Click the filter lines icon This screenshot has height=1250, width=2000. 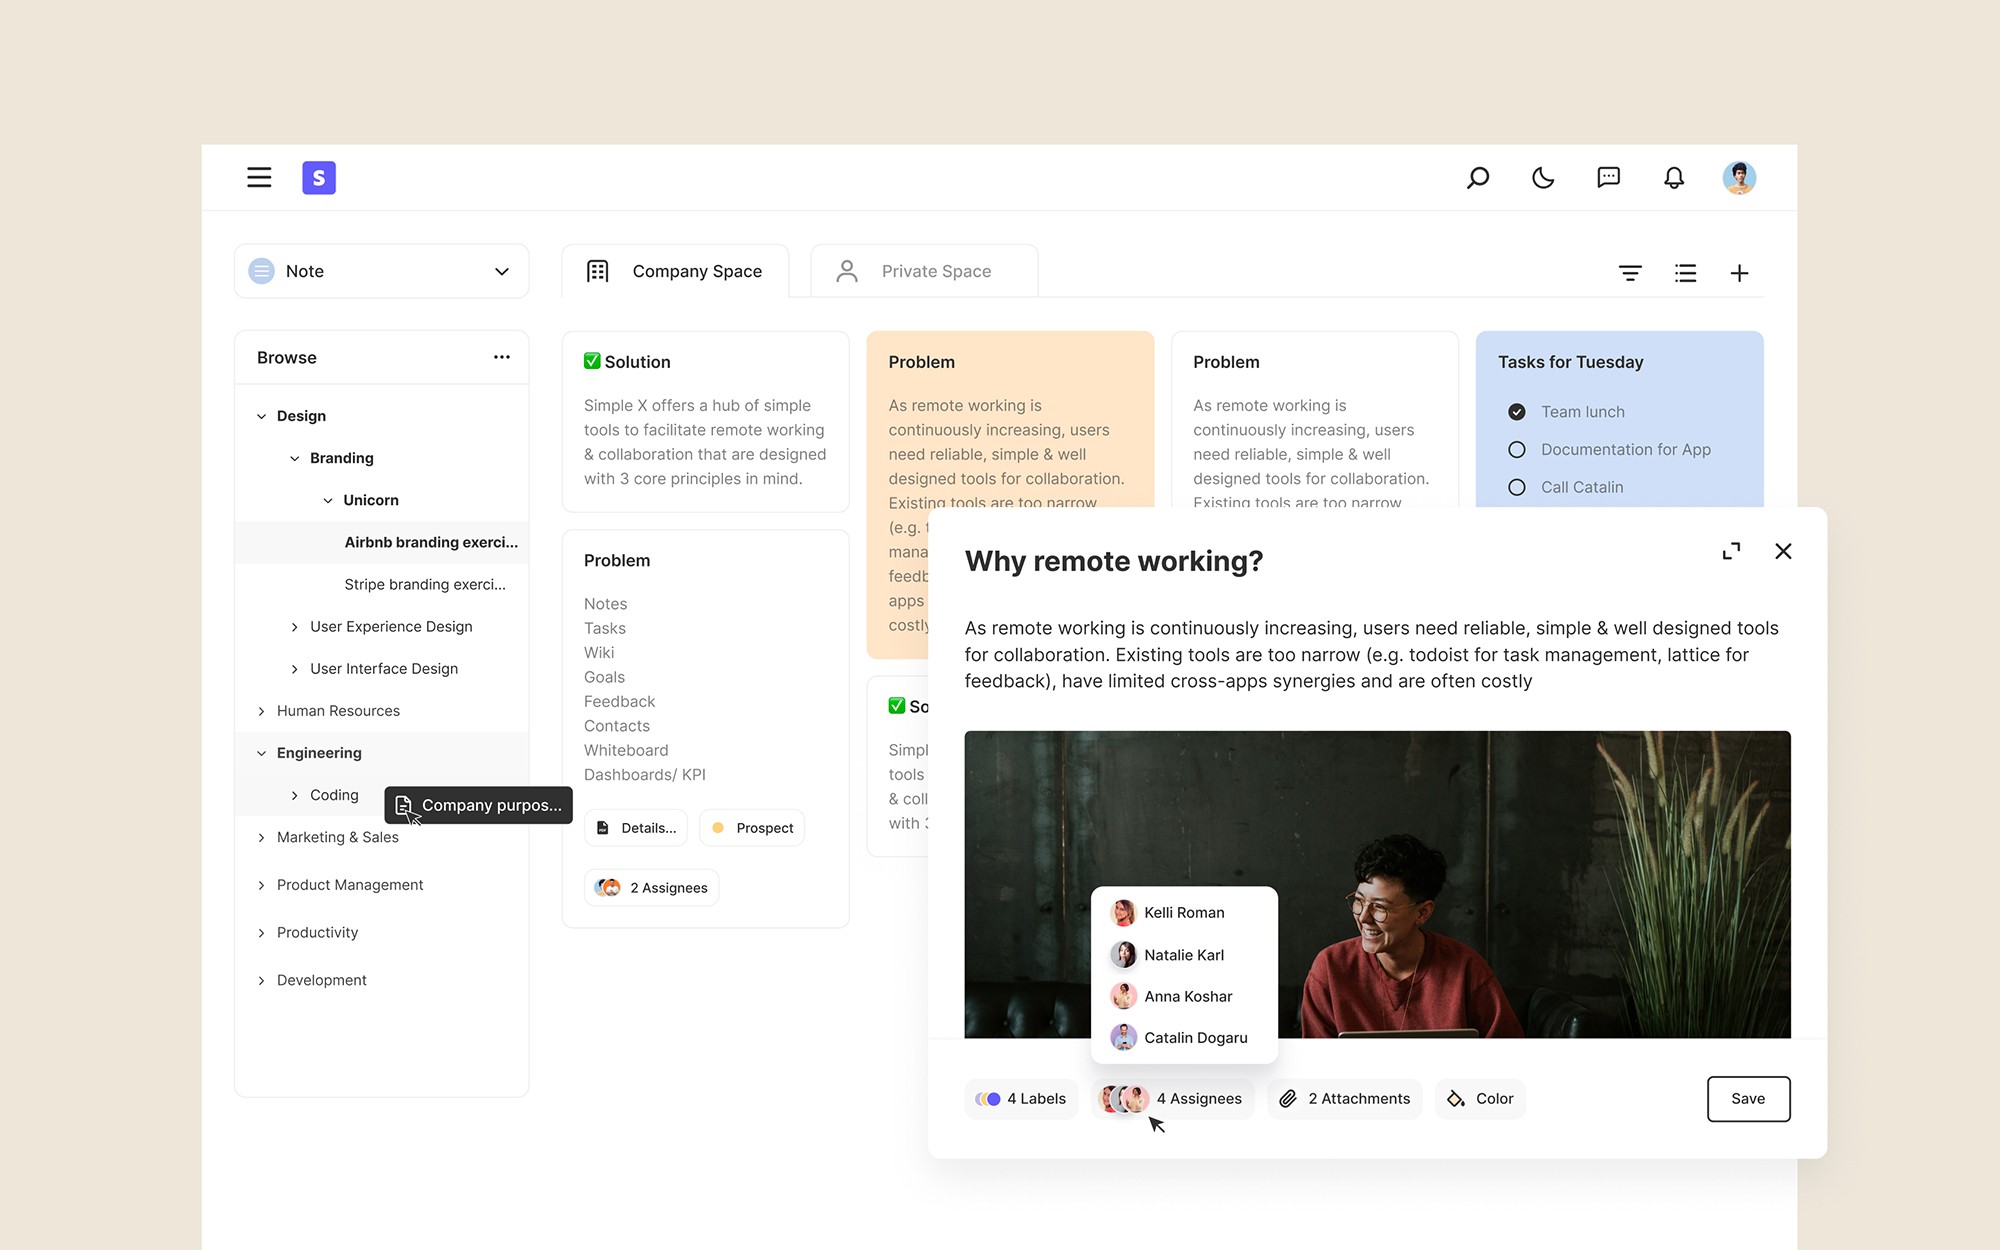[x=1630, y=273]
